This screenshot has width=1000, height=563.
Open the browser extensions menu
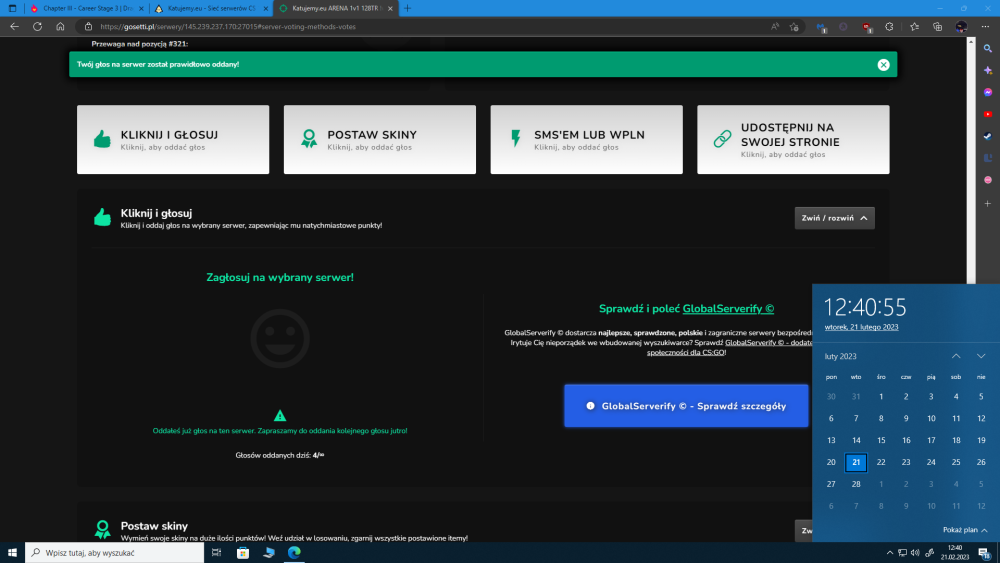[889, 27]
